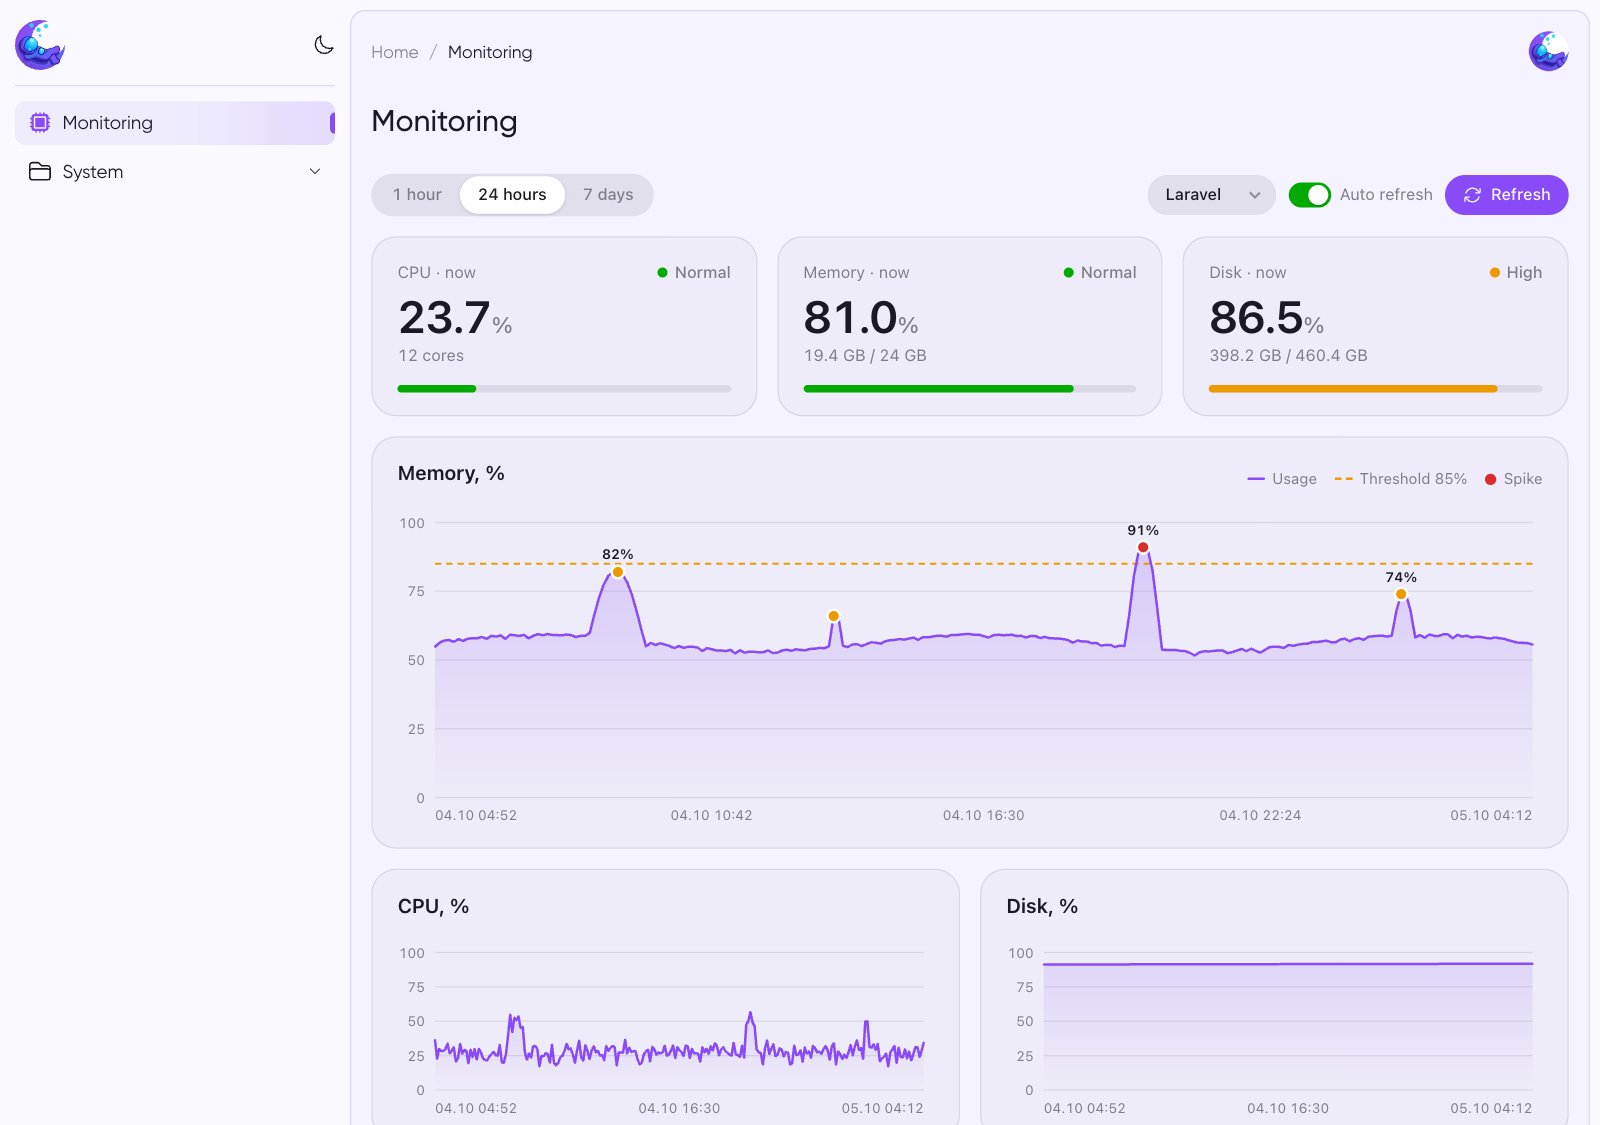The height and width of the screenshot is (1125, 1600).
Task: Select the 7 days time range
Action: point(608,195)
